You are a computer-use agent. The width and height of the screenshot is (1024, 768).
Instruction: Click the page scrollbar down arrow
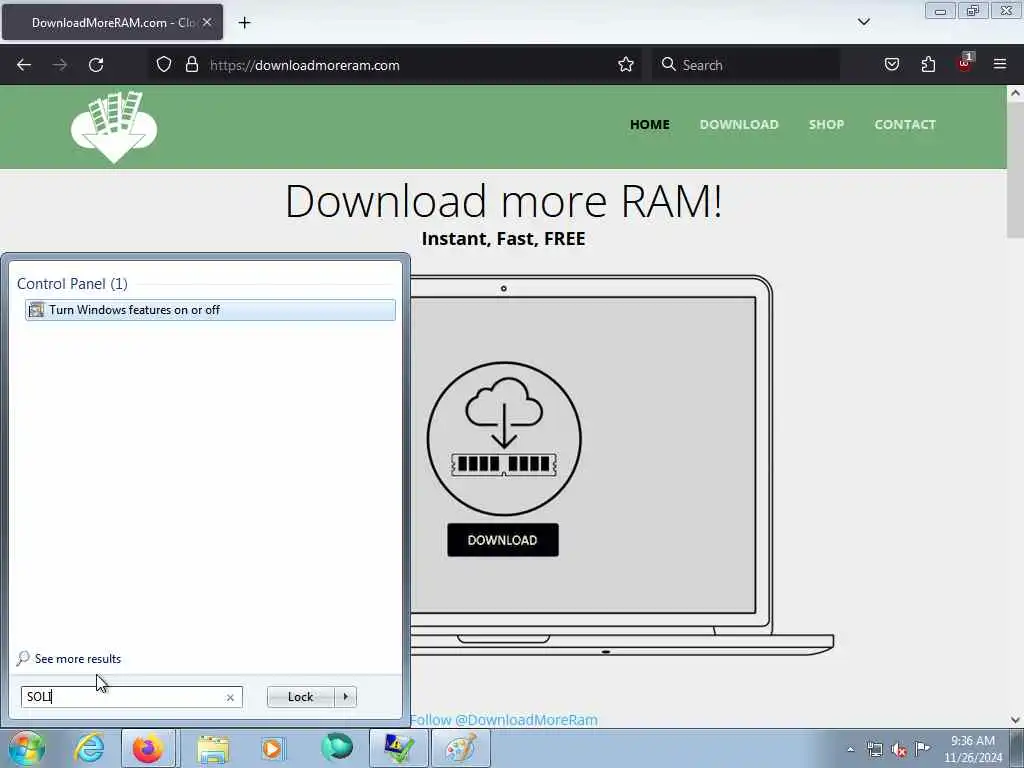coord(1015,720)
